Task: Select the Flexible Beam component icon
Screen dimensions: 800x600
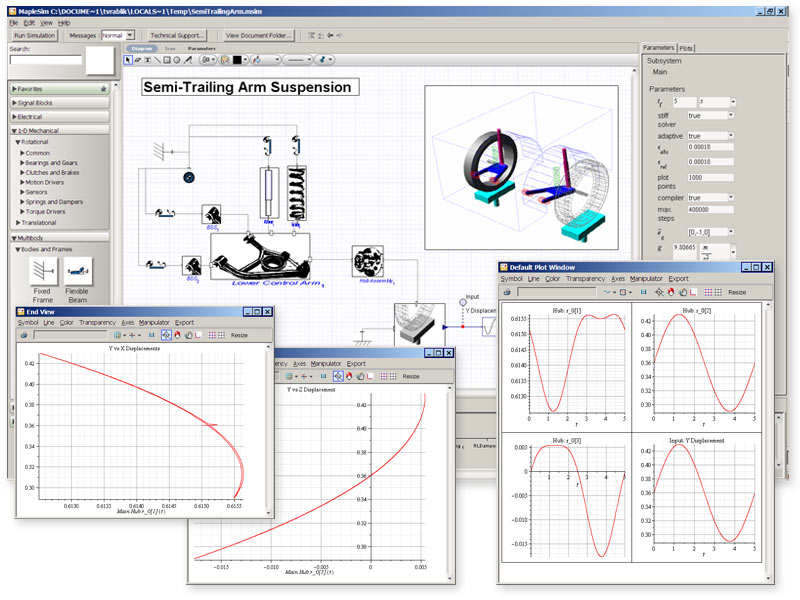Action: click(x=77, y=270)
